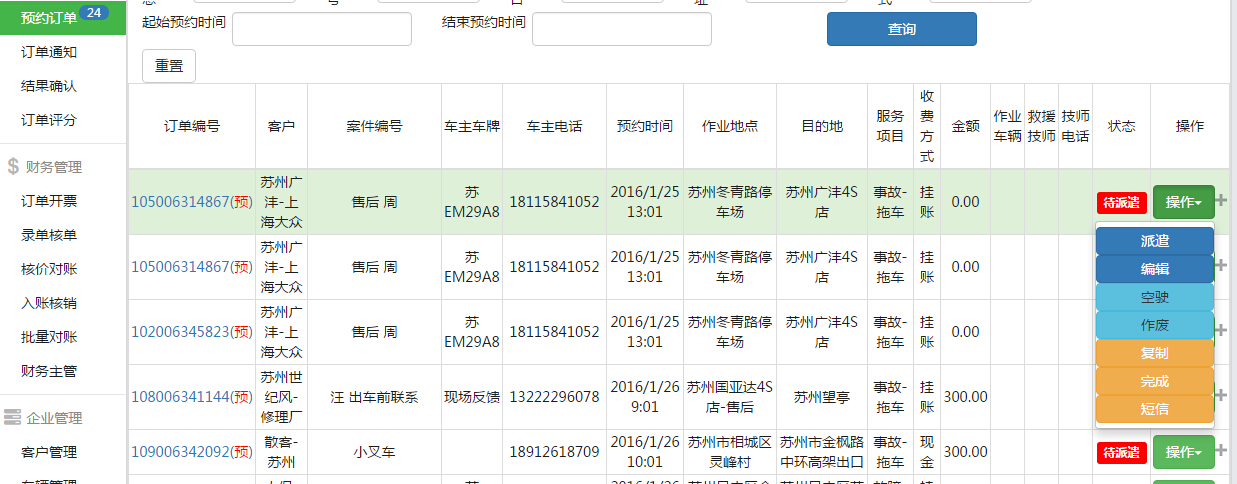Click the plus icon for order 109006342092
The image size is (1237, 484).
(1221, 452)
